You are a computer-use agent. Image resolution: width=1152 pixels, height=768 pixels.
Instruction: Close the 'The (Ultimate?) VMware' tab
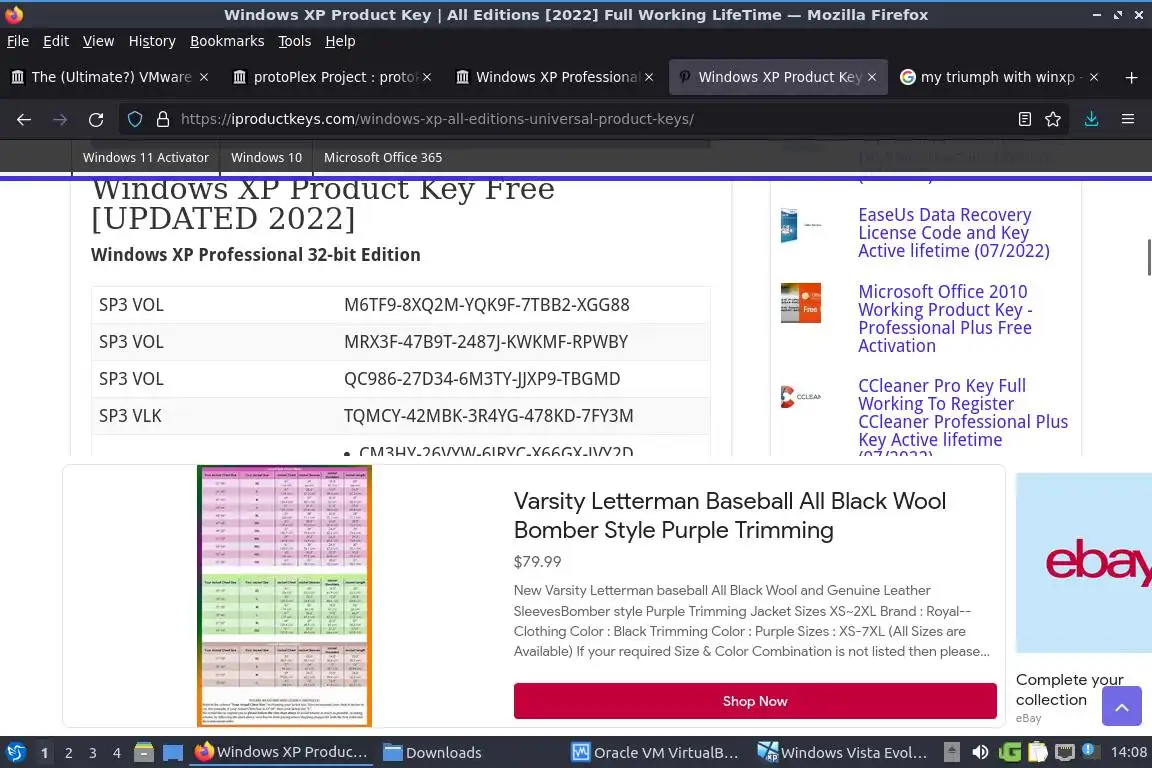tap(204, 77)
